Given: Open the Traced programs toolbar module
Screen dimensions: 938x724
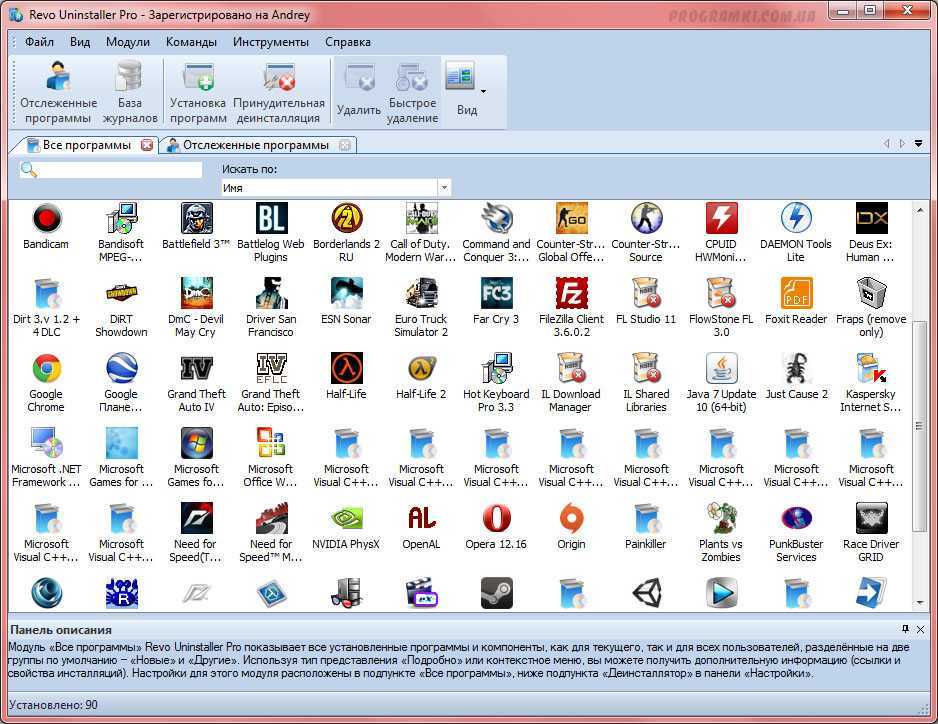Looking at the screenshot, I should pos(58,92).
